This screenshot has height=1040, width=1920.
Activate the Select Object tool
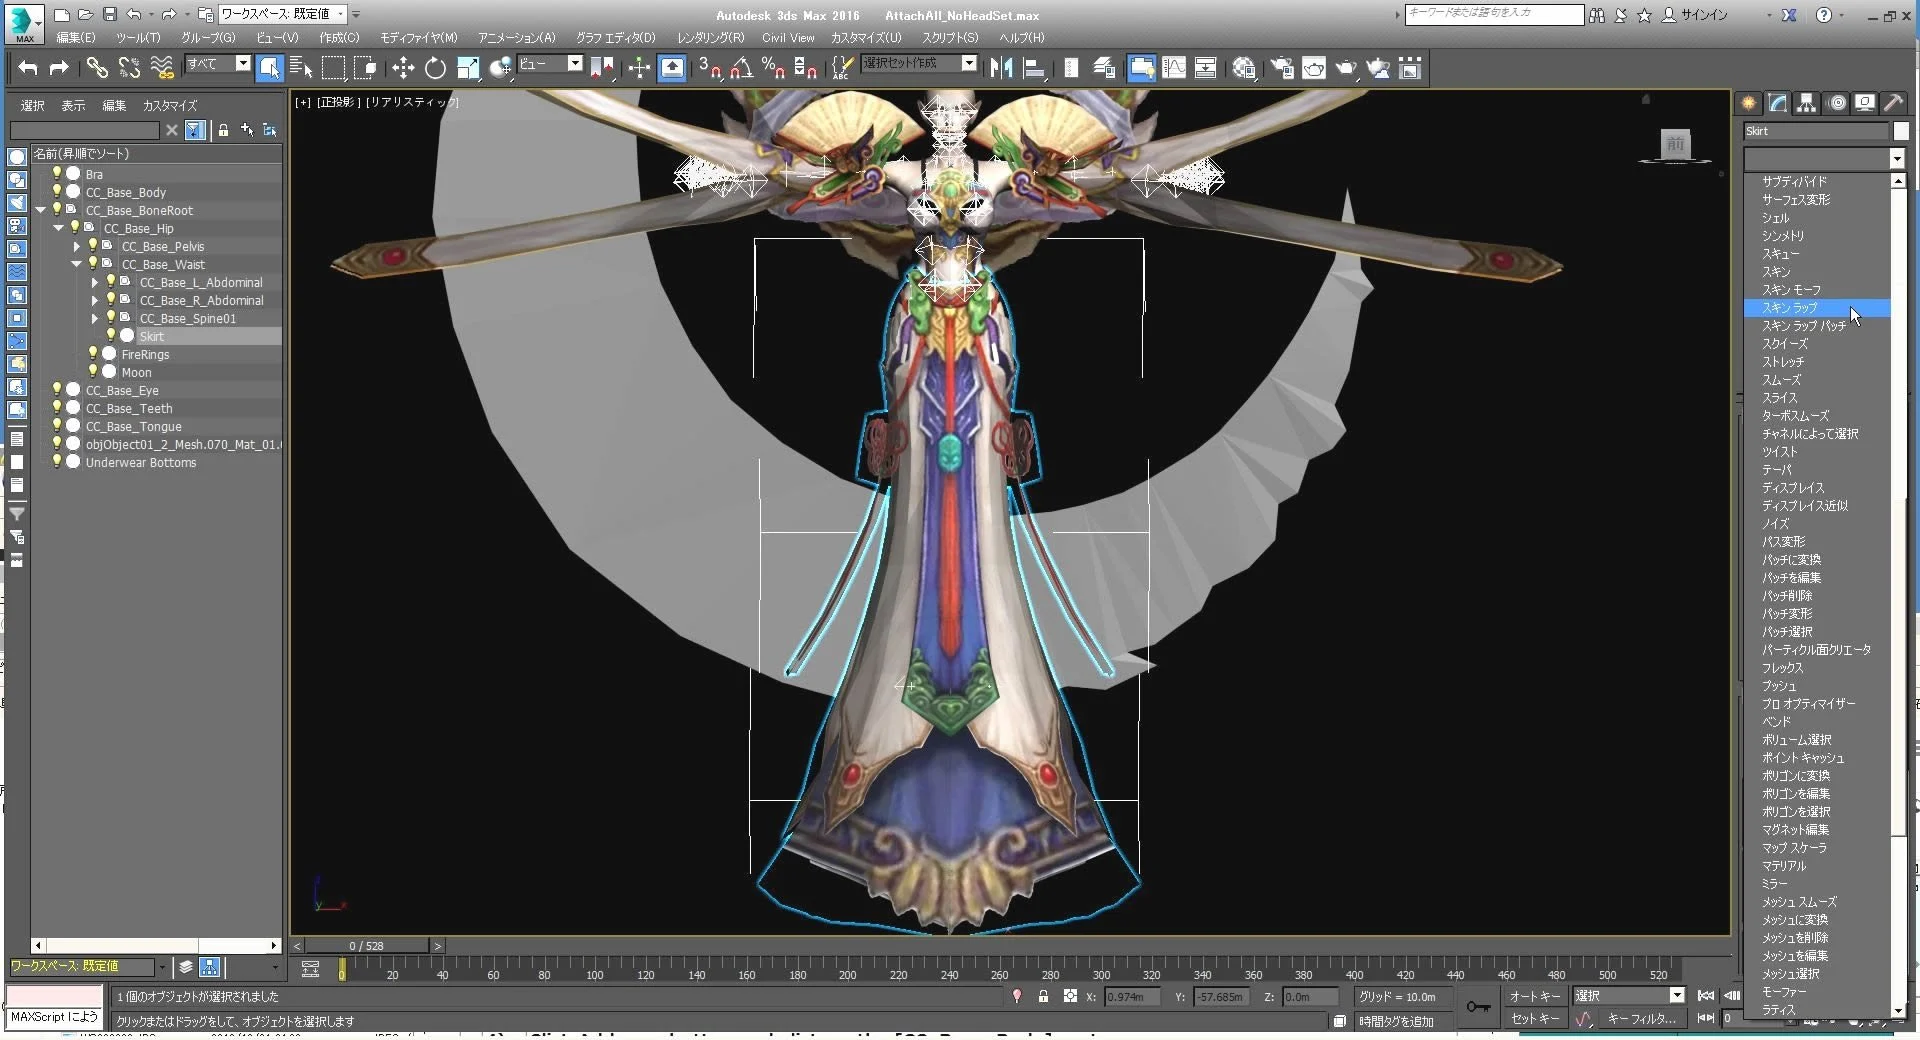(269, 68)
